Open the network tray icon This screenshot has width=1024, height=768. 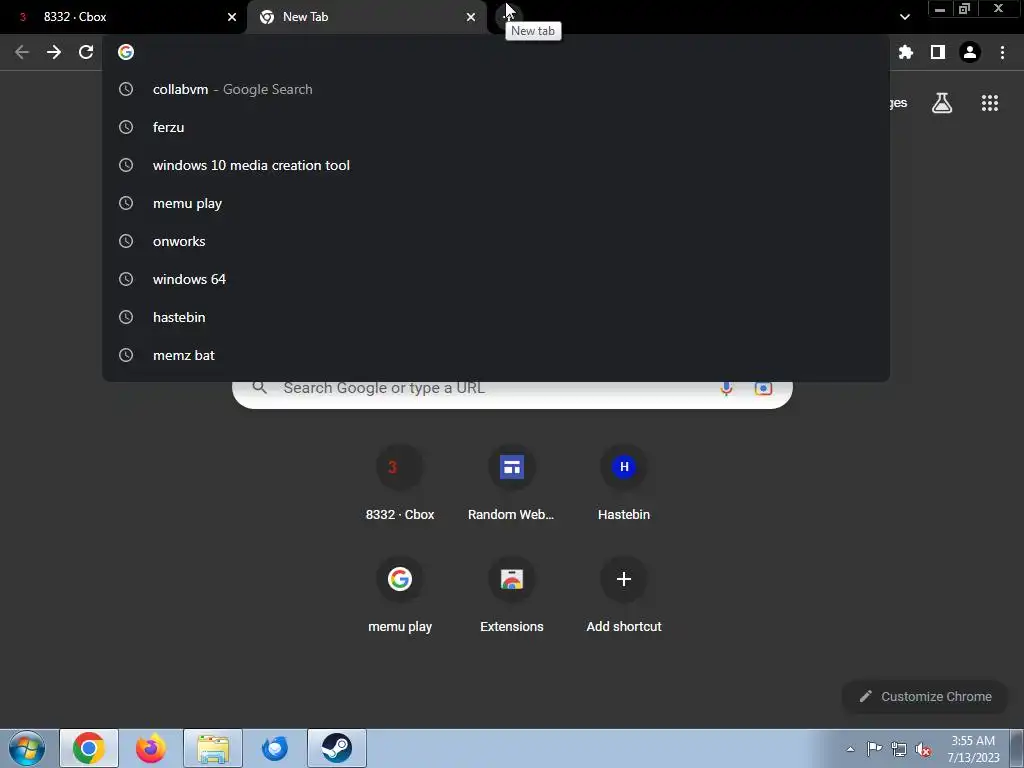(899, 749)
